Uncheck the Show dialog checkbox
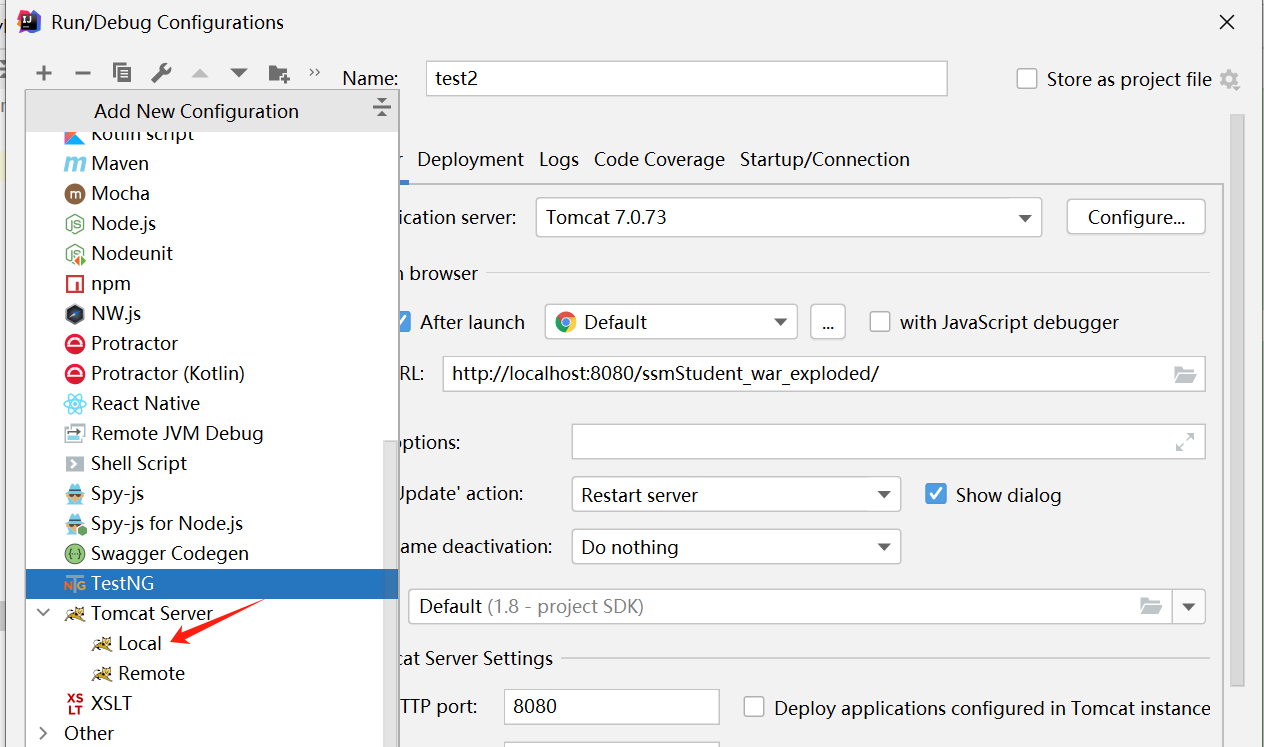Viewport: 1264px width, 747px height. [x=936, y=494]
